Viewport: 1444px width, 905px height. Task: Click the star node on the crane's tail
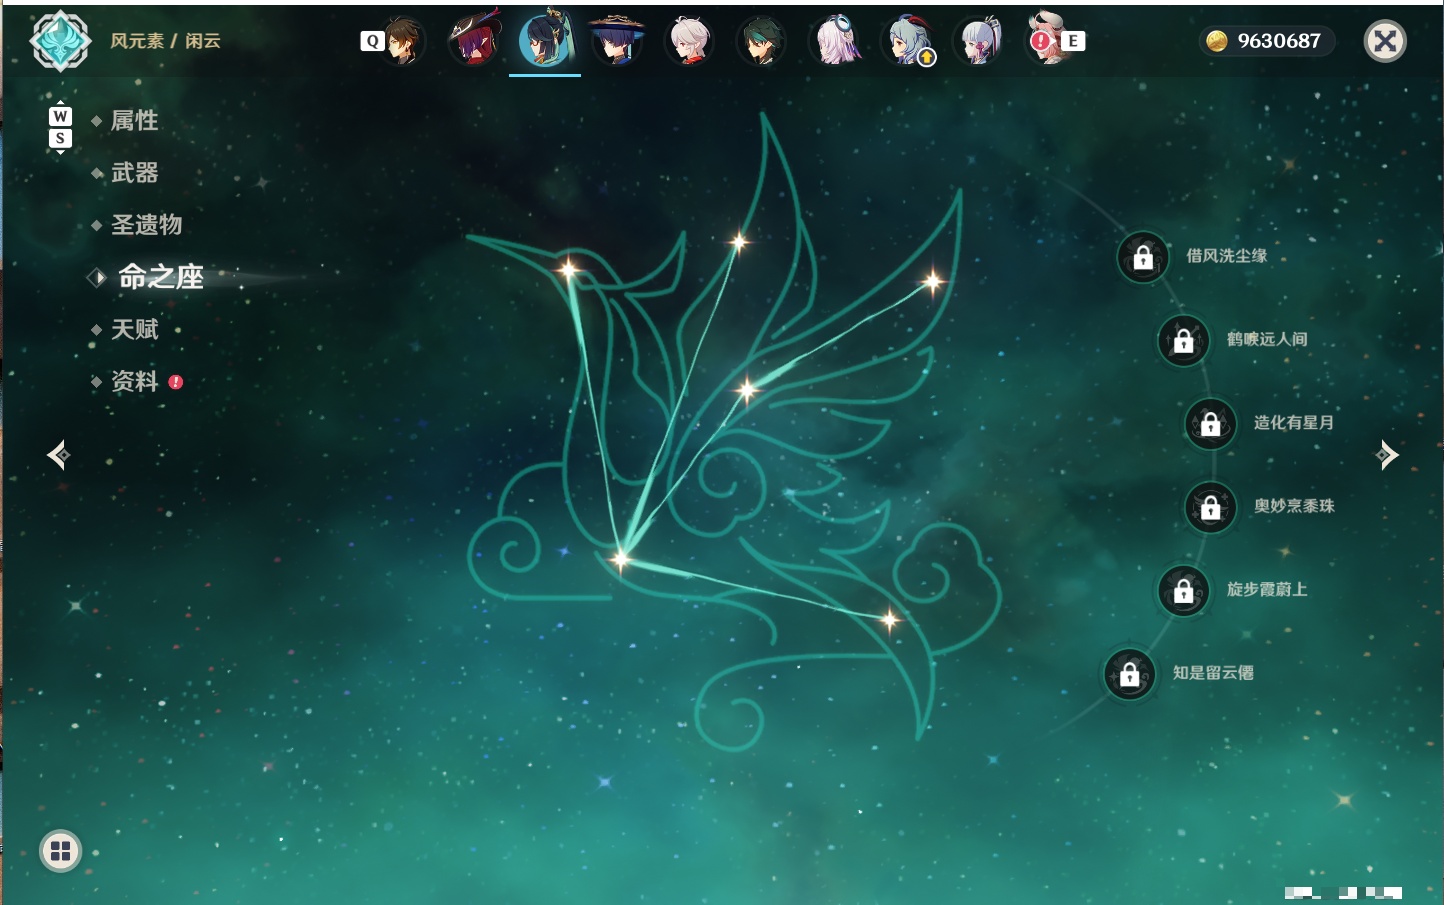(x=889, y=621)
